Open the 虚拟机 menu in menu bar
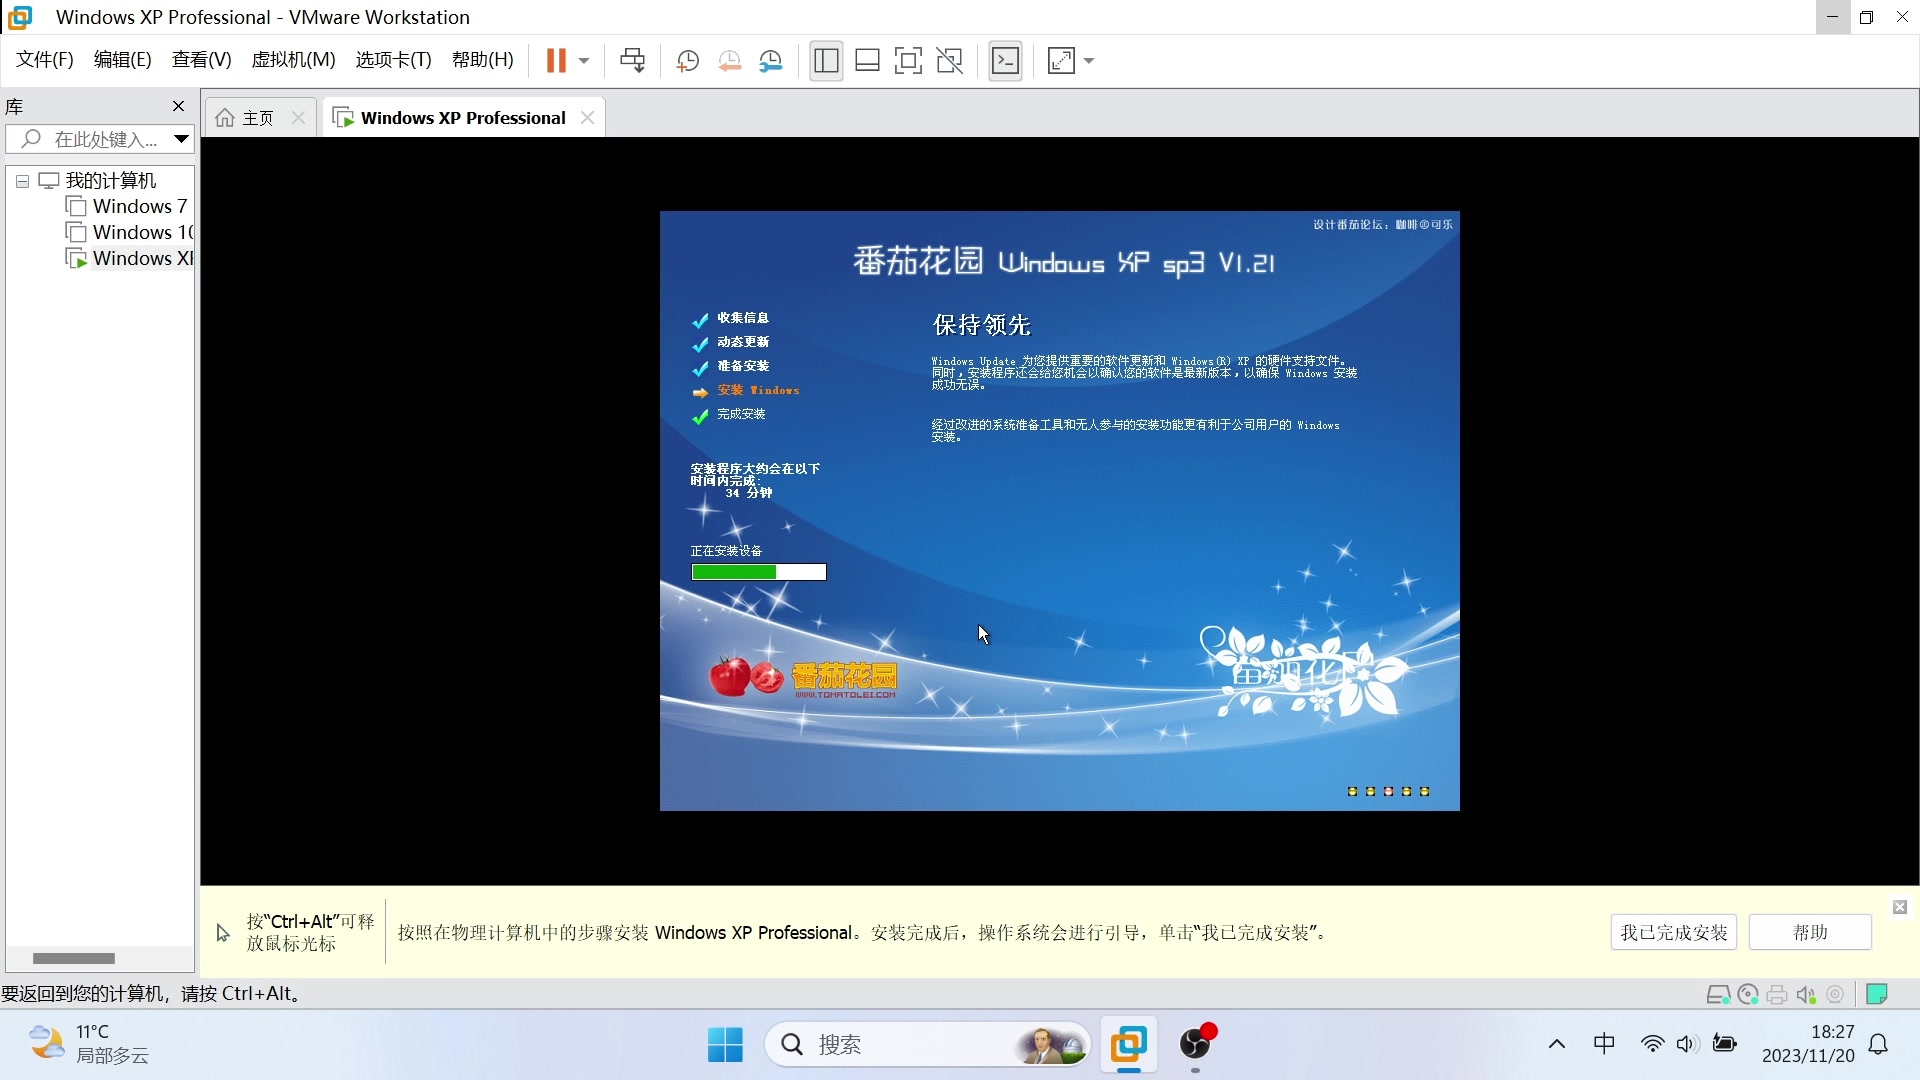The image size is (1920, 1080). [x=293, y=61]
